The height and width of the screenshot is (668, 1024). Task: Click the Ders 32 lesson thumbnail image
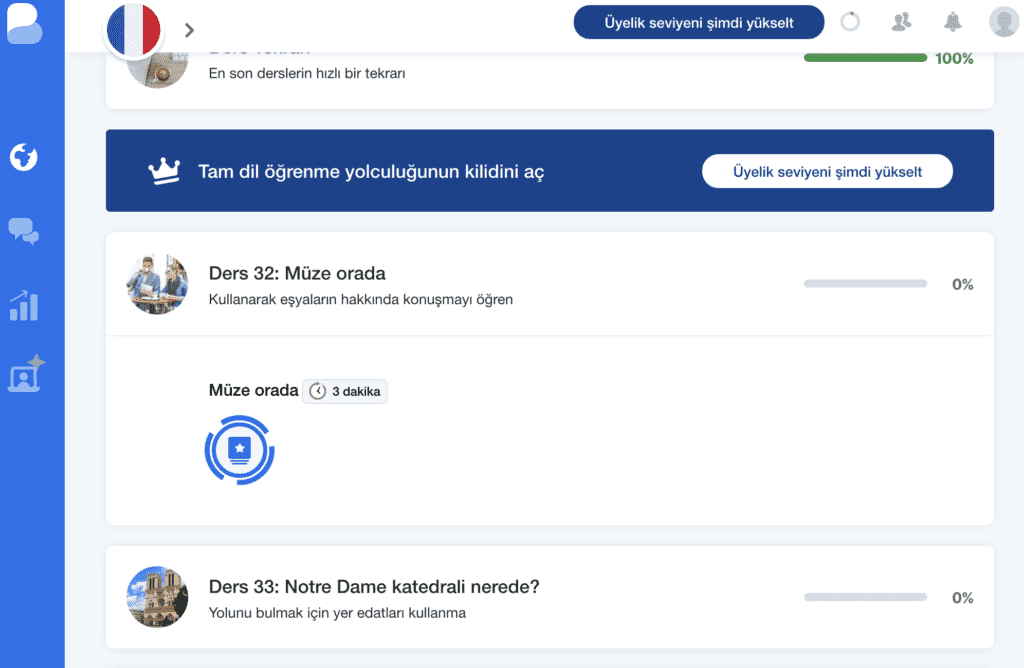click(157, 284)
